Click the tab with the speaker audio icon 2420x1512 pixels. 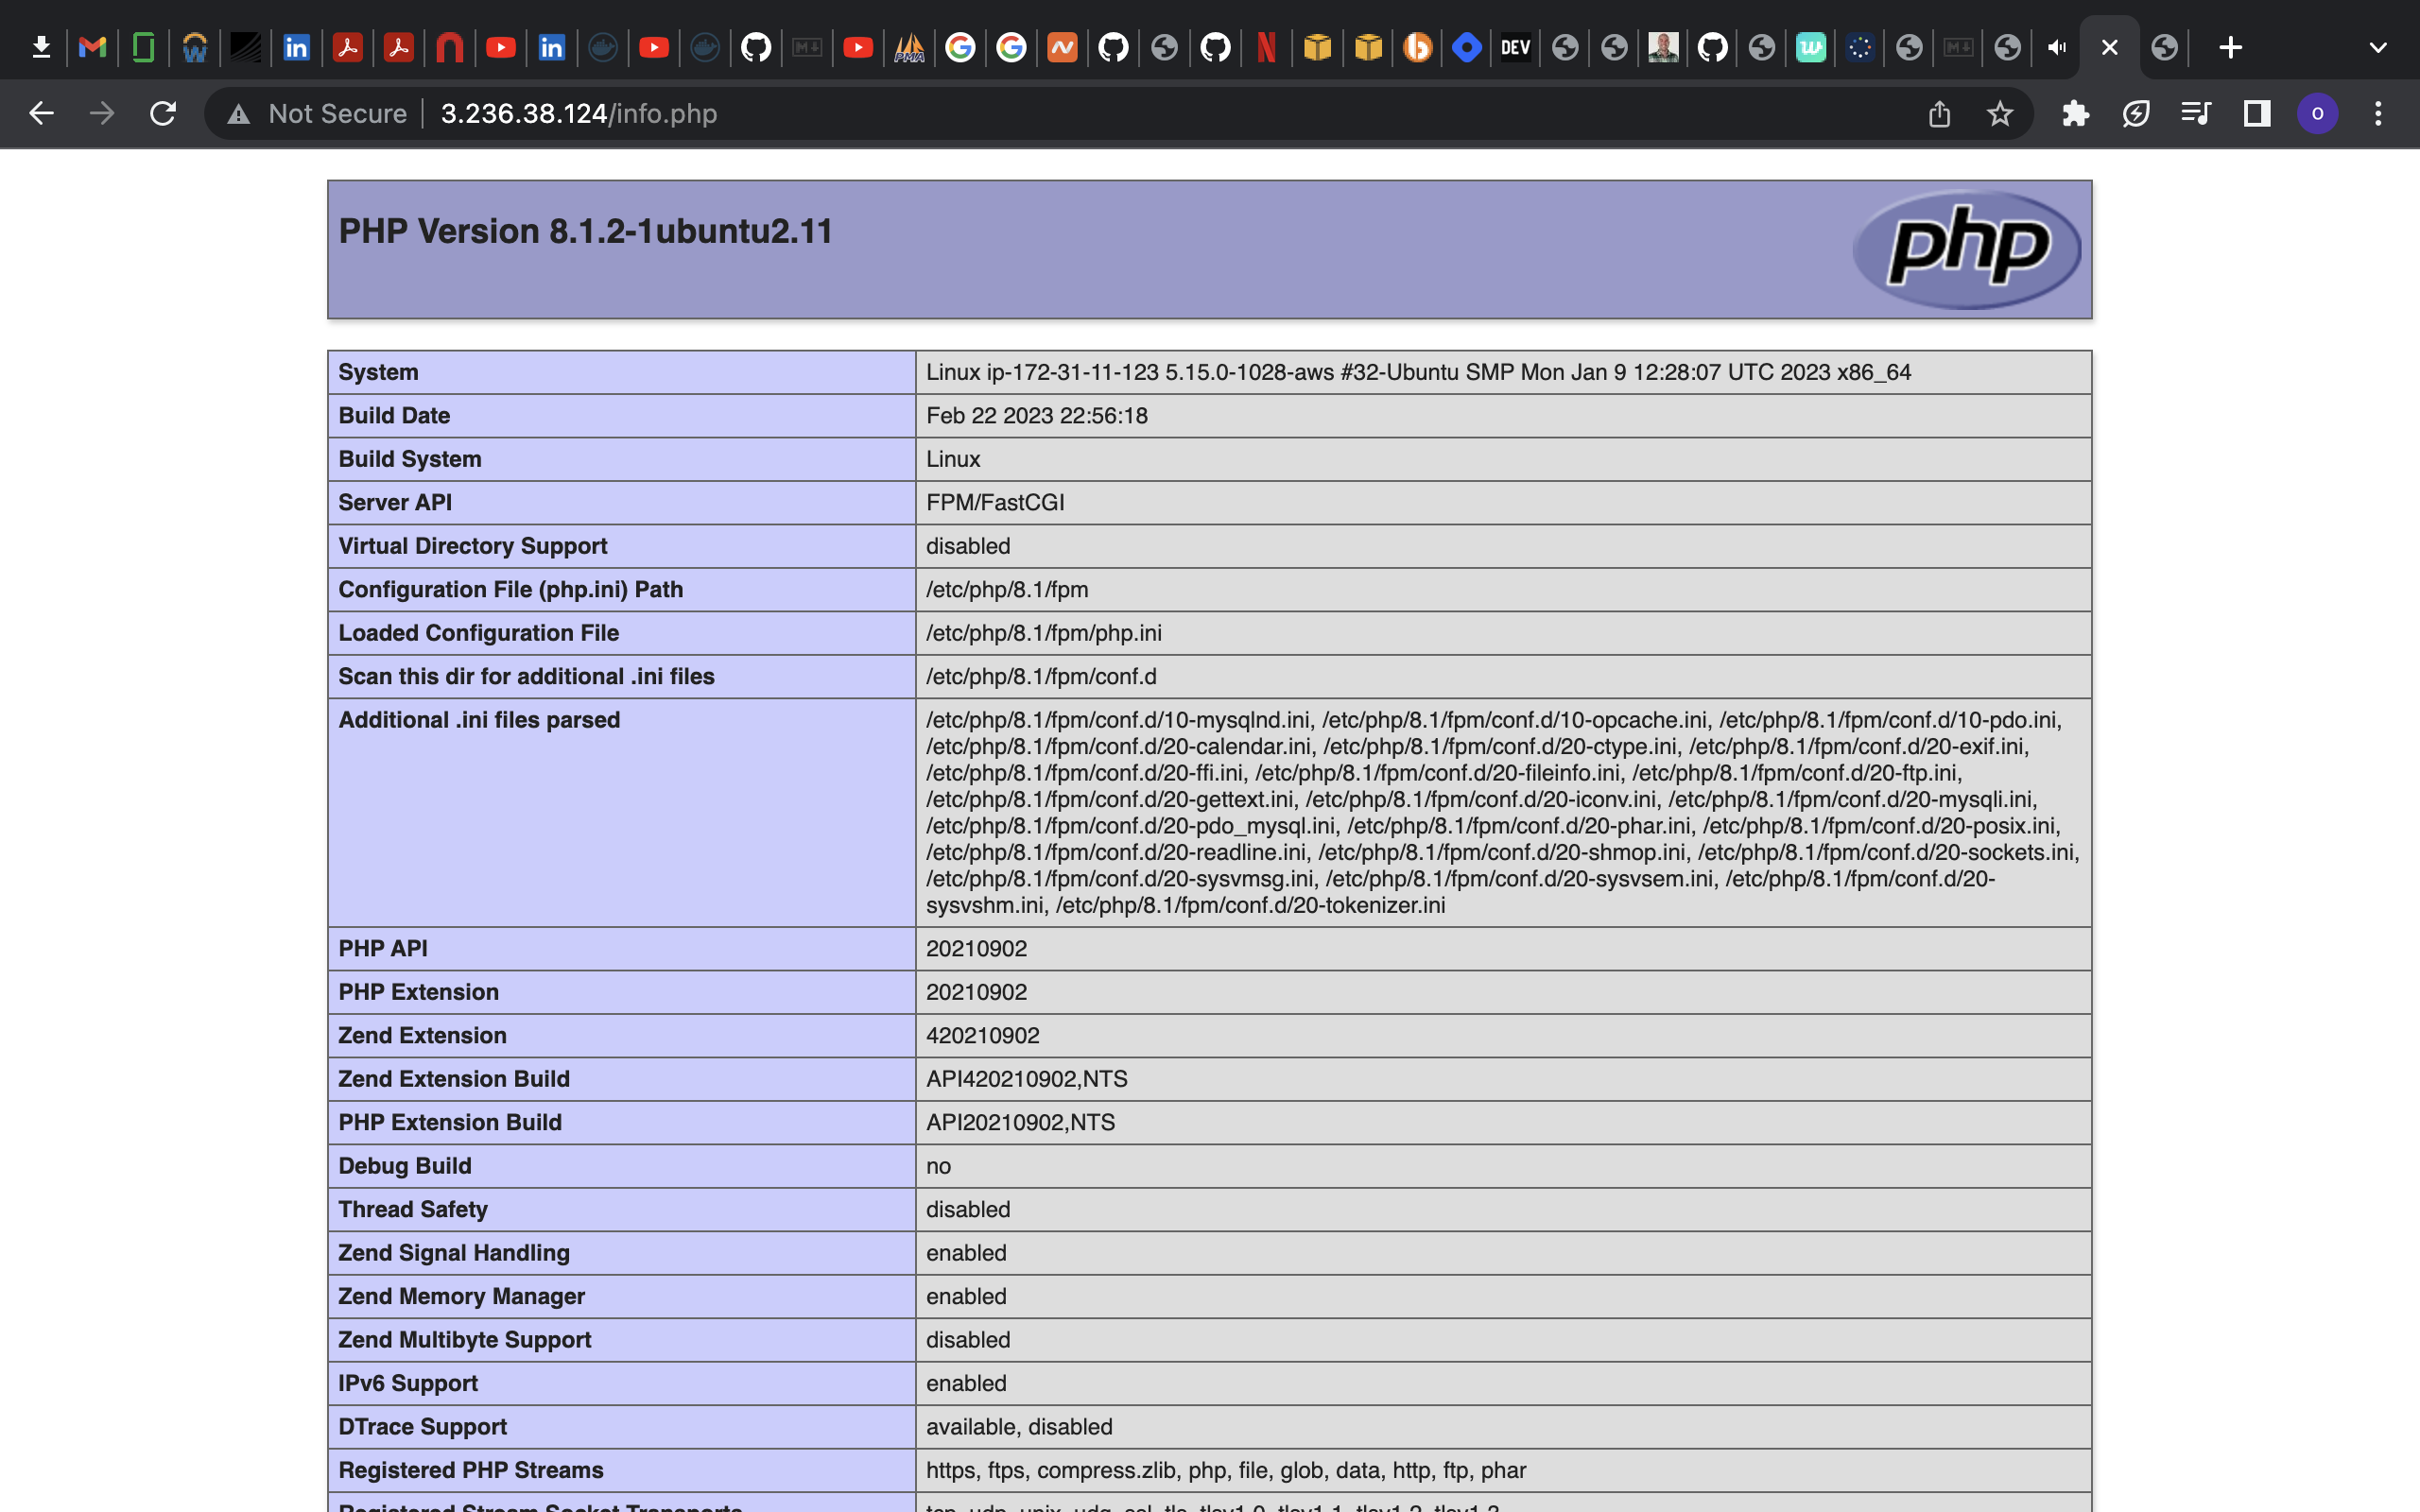(2058, 47)
